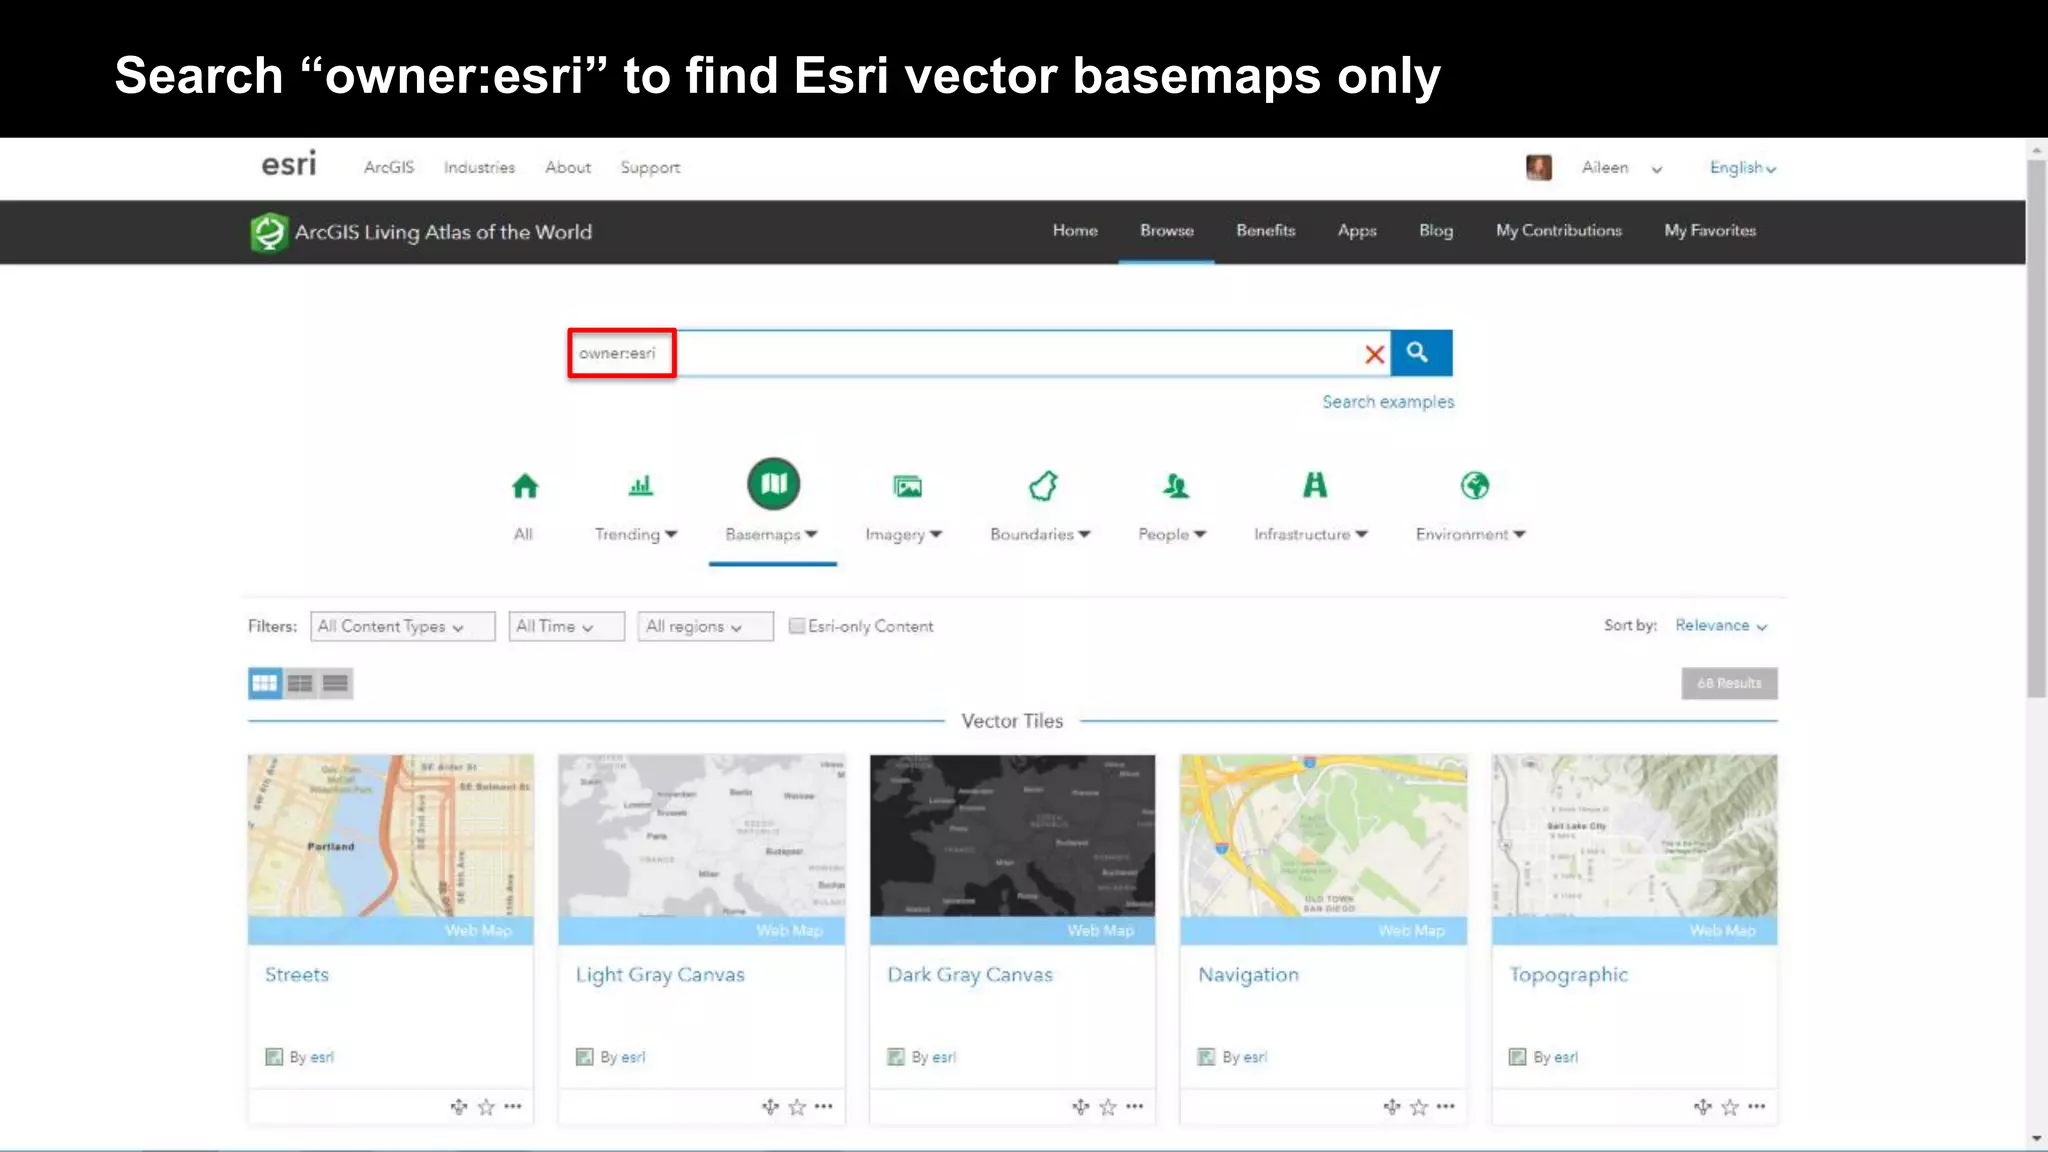Click Aileen's profile avatar

1539,167
